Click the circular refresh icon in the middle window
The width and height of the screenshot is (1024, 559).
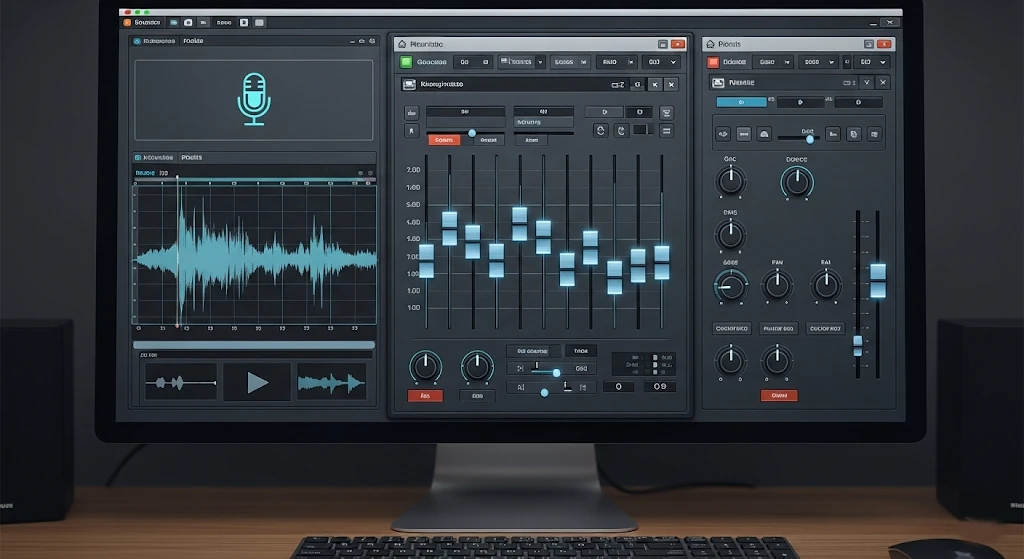coord(601,131)
